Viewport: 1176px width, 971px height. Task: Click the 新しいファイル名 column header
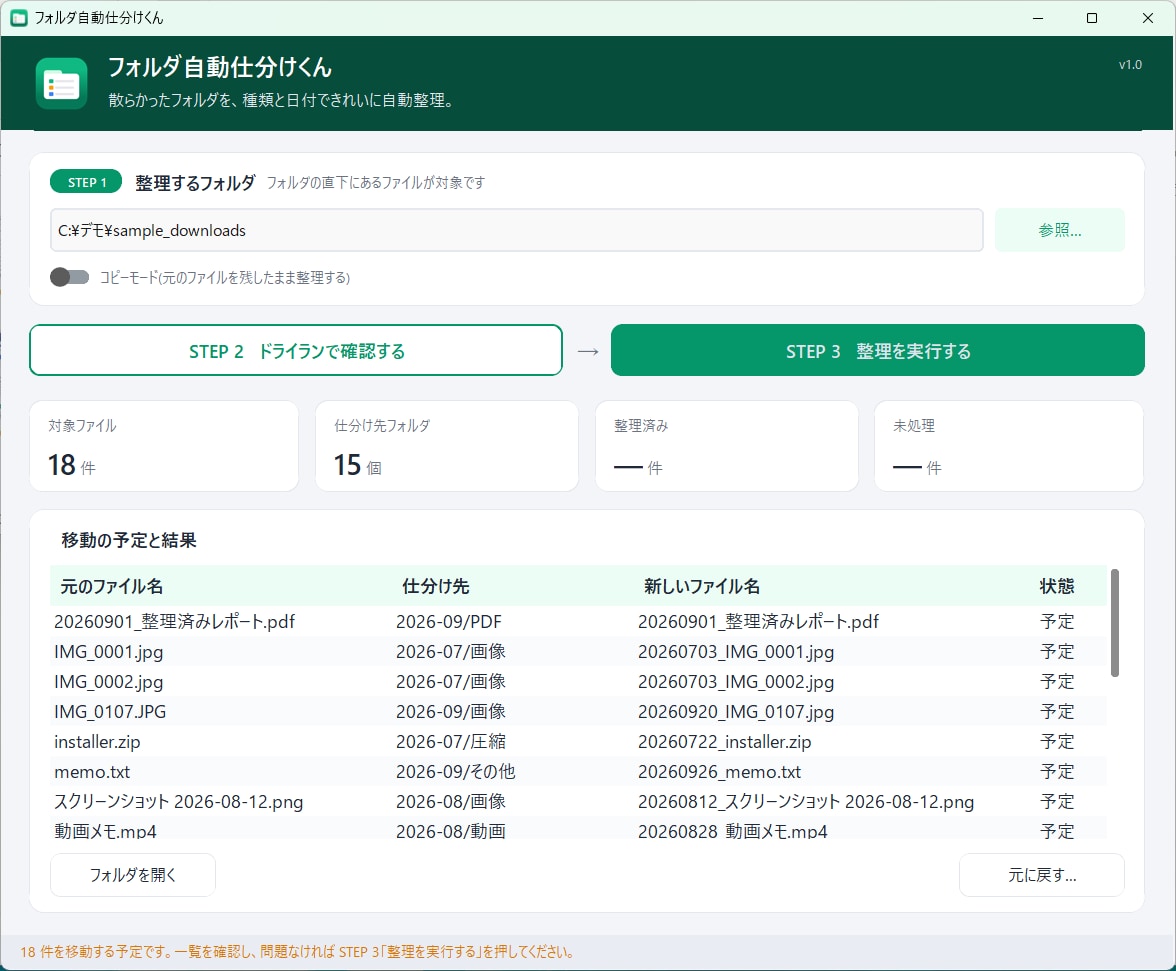coord(702,586)
